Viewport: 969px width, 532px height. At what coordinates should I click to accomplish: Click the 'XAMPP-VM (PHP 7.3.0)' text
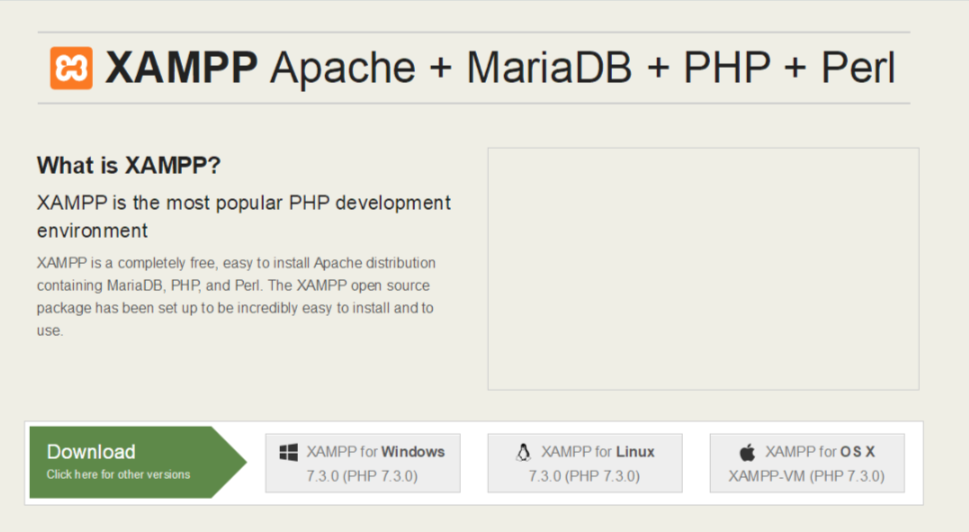pos(806,476)
